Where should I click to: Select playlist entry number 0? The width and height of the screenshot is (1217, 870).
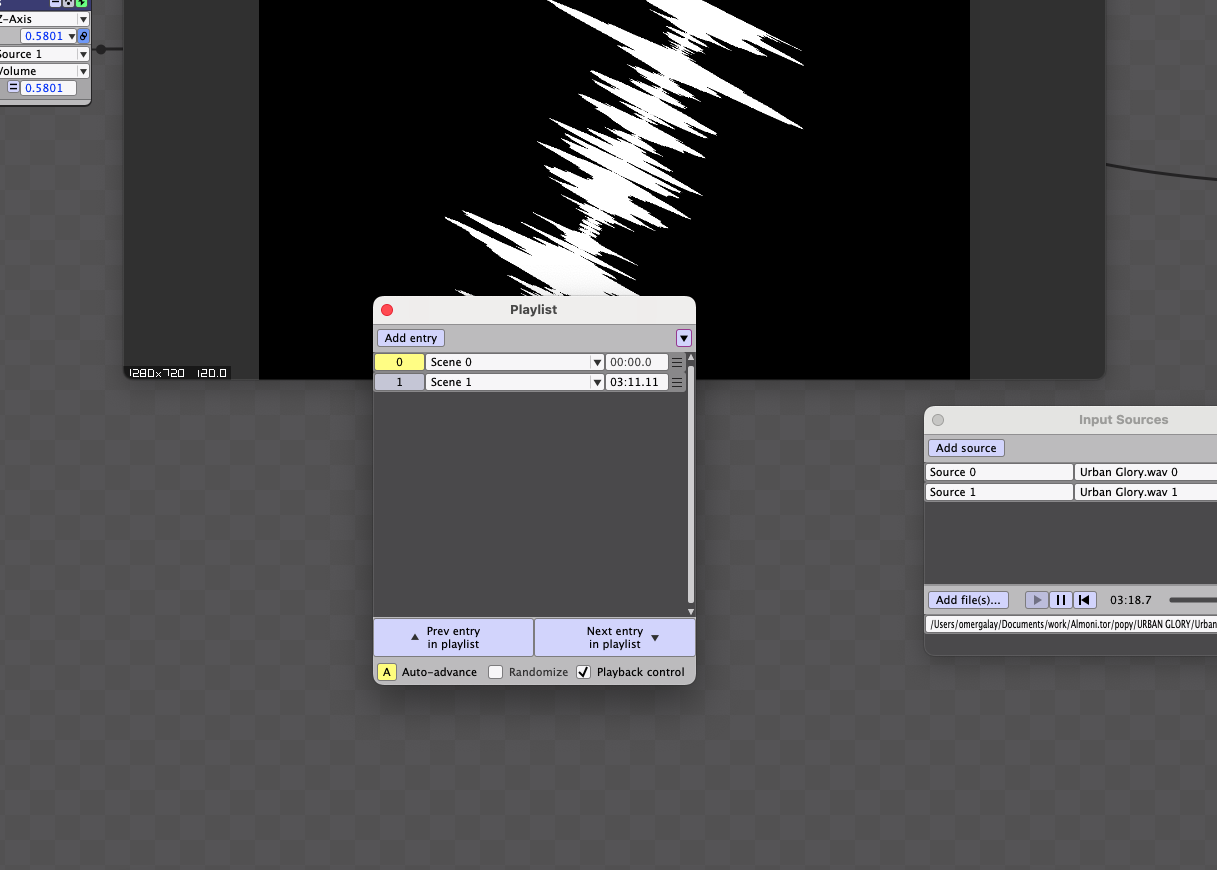click(399, 362)
